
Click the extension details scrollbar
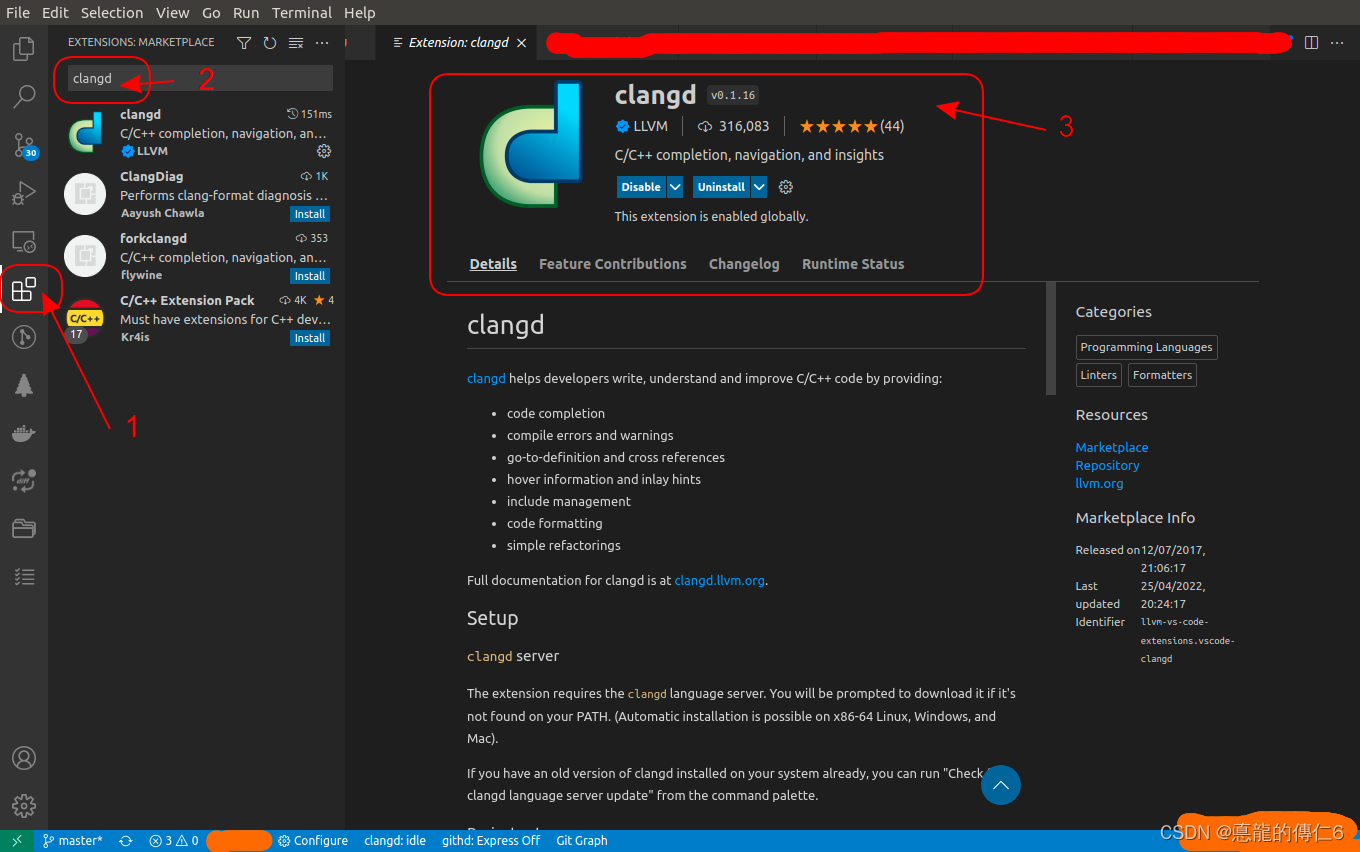click(1051, 338)
